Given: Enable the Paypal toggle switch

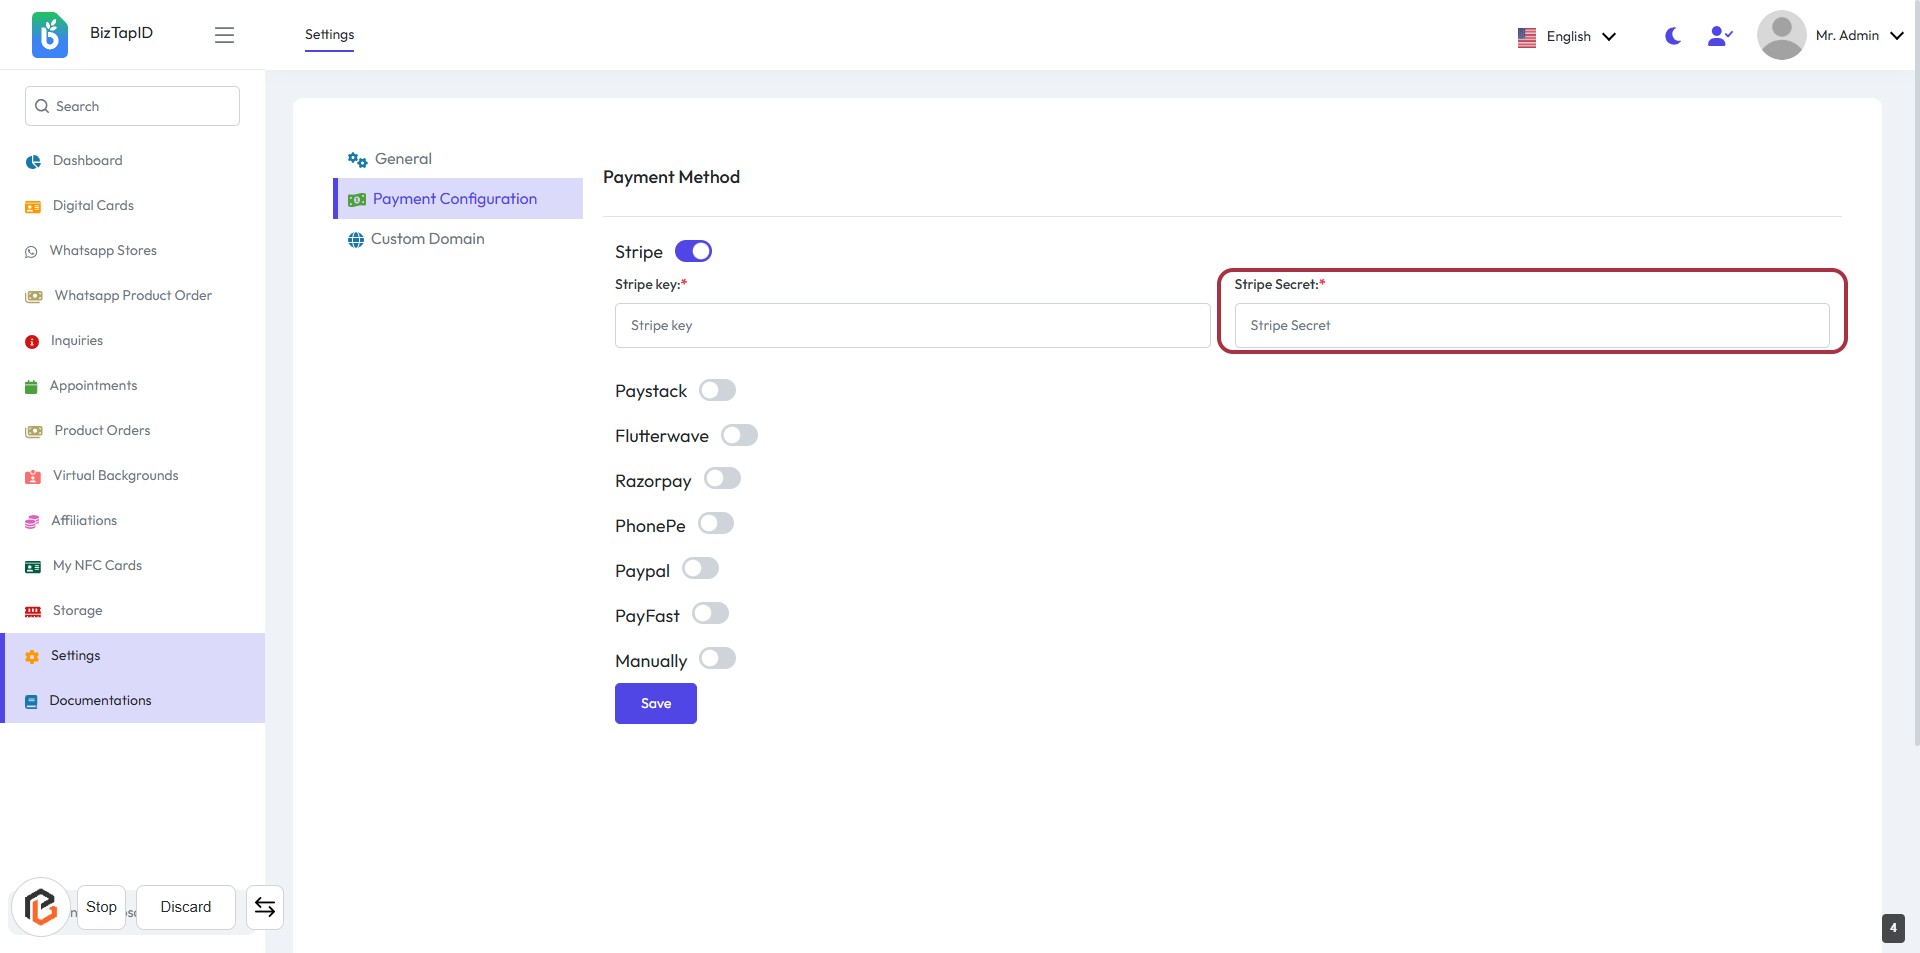Looking at the screenshot, I should tap(700, 569).
